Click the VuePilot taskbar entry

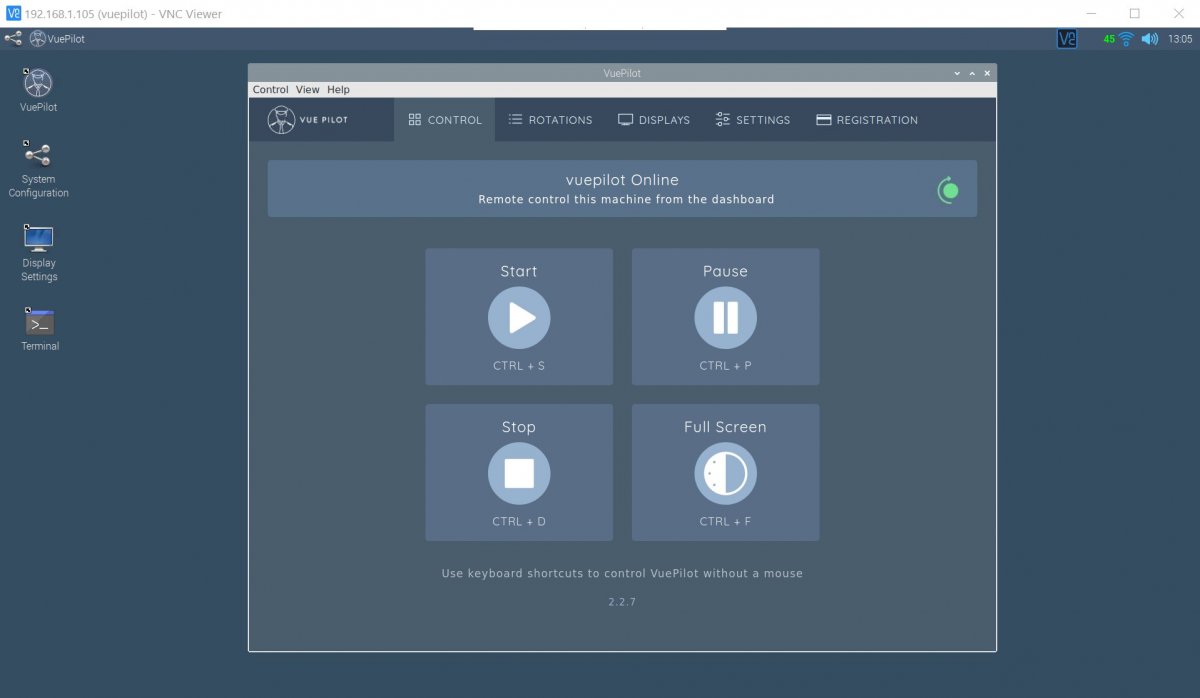point(57,39)
